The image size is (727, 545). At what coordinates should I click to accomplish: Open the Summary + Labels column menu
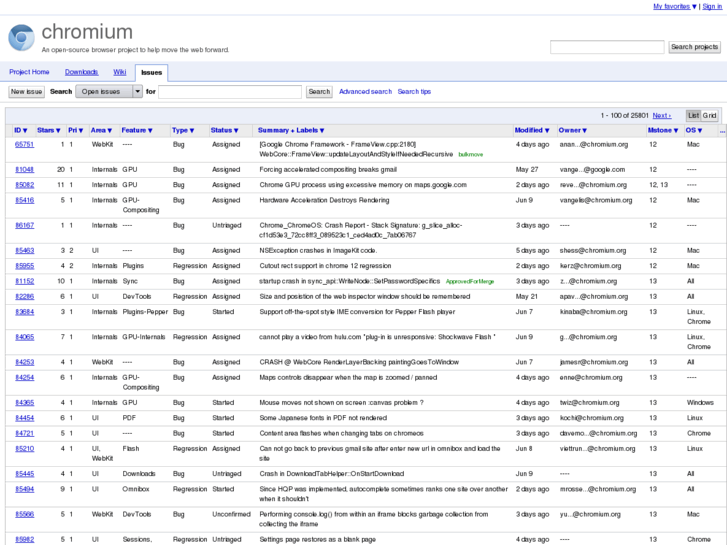click(x=291, y=130)
